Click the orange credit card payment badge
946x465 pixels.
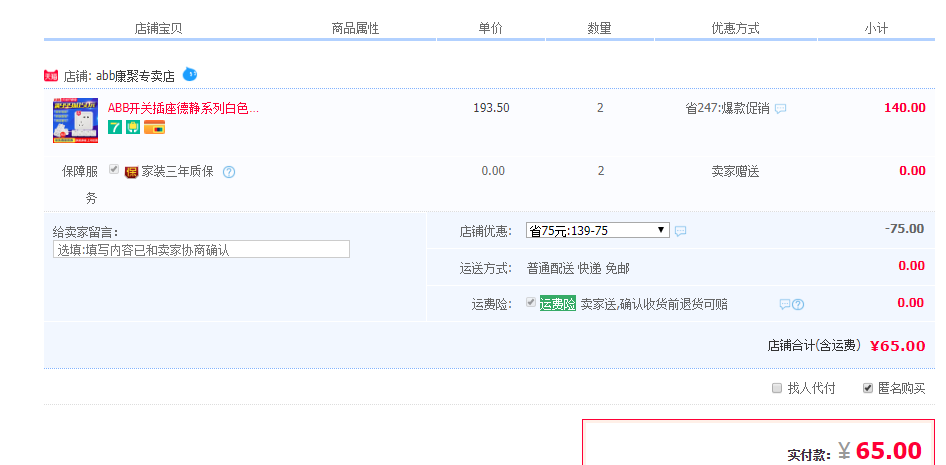point(154,127)
